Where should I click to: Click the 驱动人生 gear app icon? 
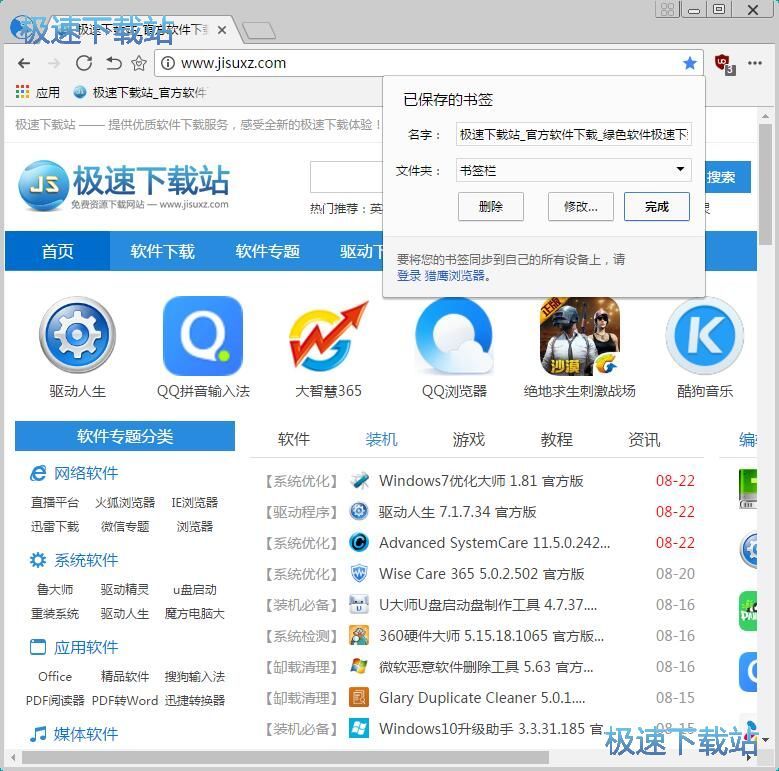(78, 335)
